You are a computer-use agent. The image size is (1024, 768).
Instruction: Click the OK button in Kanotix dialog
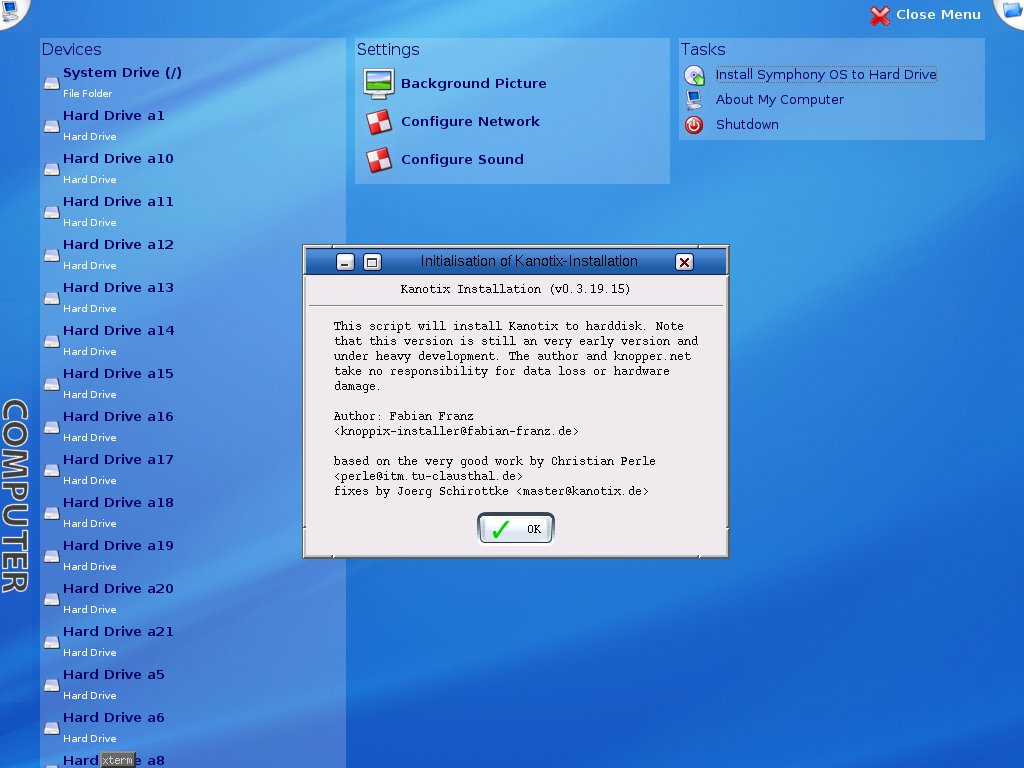click(x=515, y=528)
